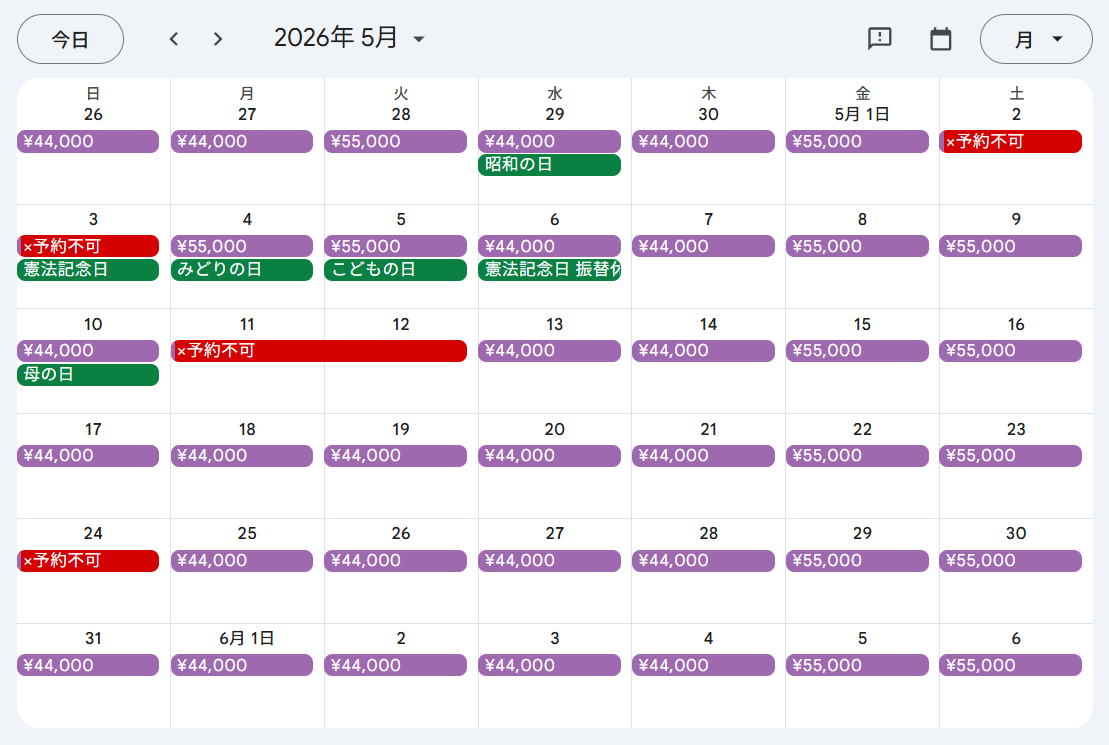
Task: Select the こどもの日 event on May 5
Action: (x=395, y=270)
